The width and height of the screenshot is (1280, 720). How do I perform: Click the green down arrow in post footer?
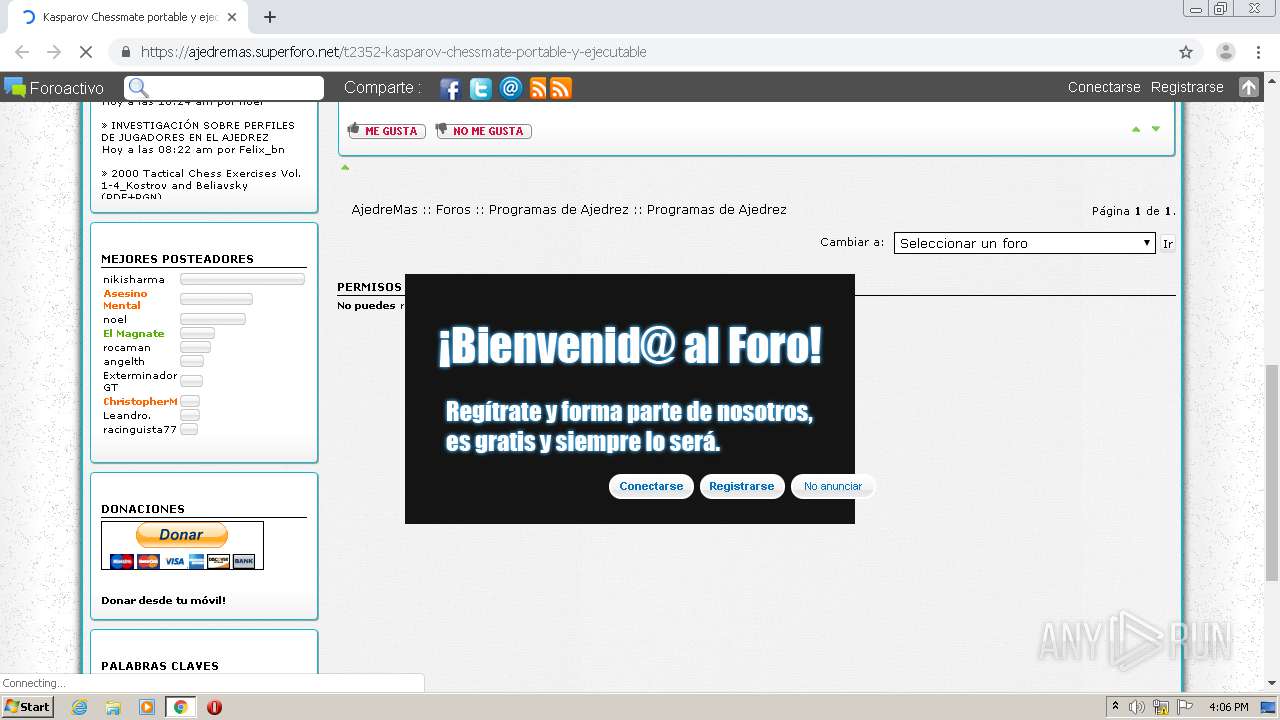click(1156, 129)
